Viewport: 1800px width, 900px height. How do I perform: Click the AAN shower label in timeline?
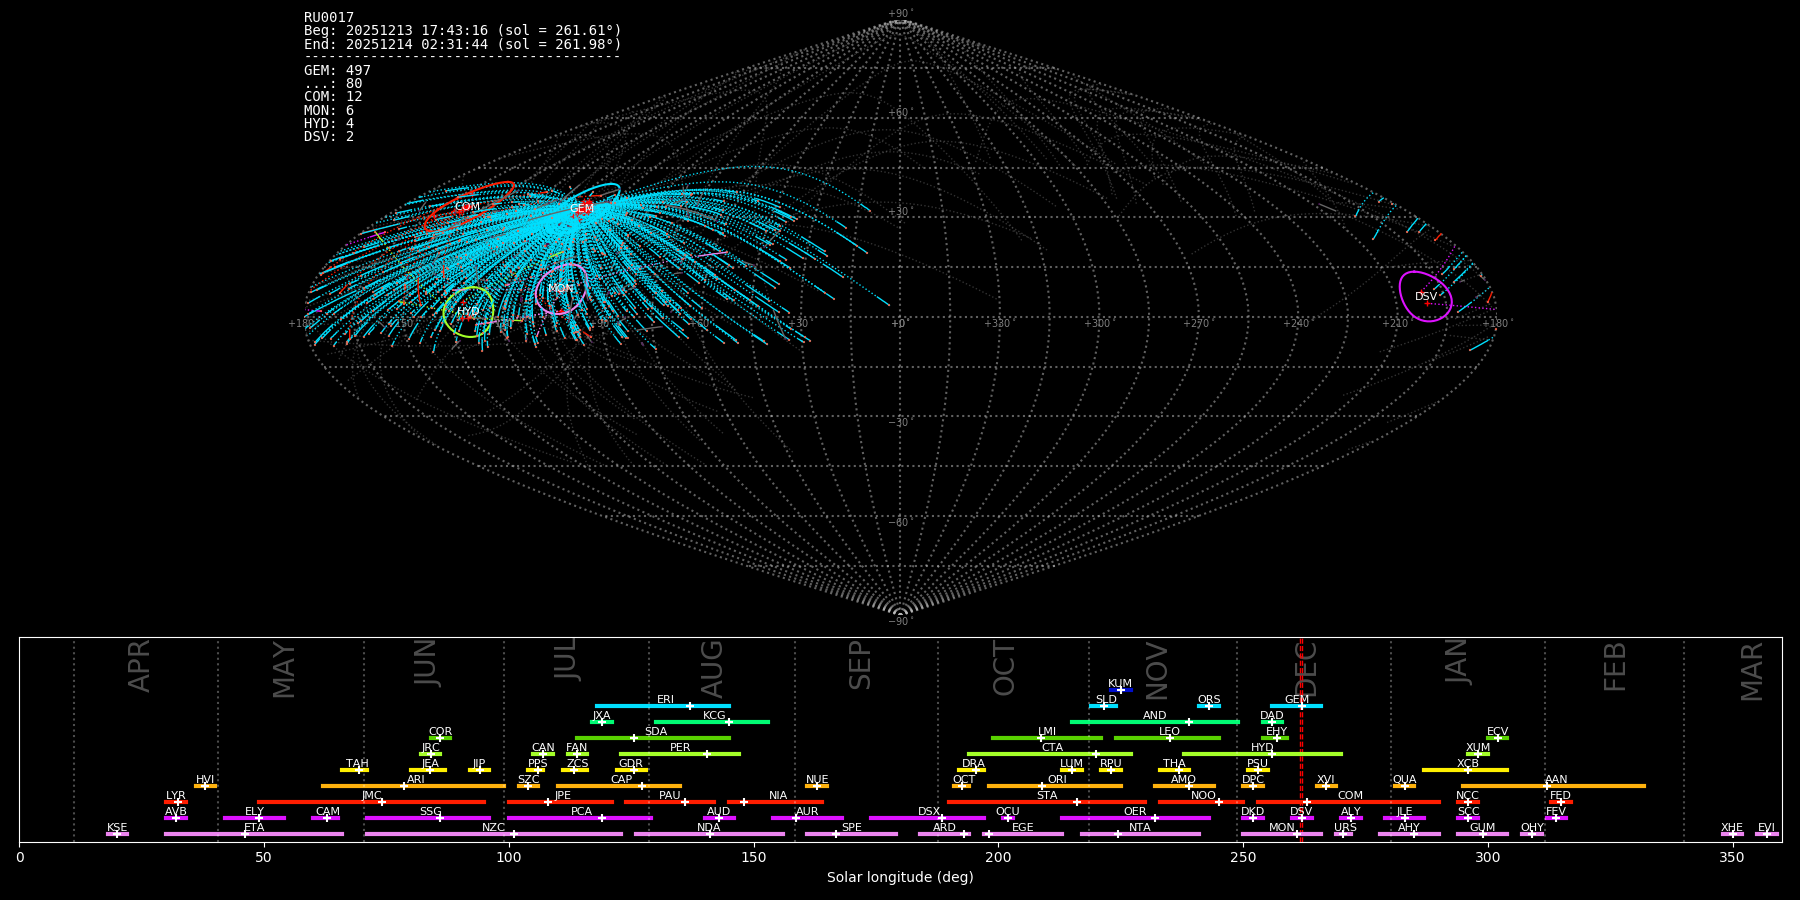click(x=1556, y=780)
